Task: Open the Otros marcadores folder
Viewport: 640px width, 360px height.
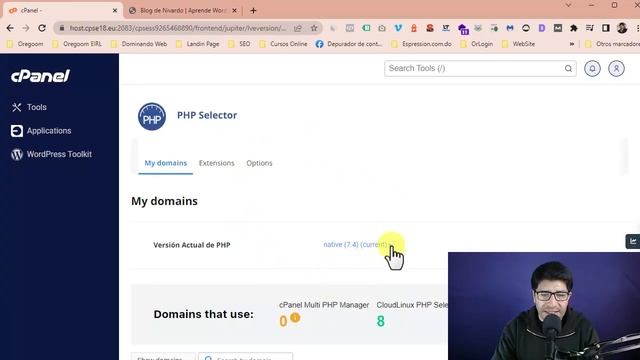Action: 612,44
